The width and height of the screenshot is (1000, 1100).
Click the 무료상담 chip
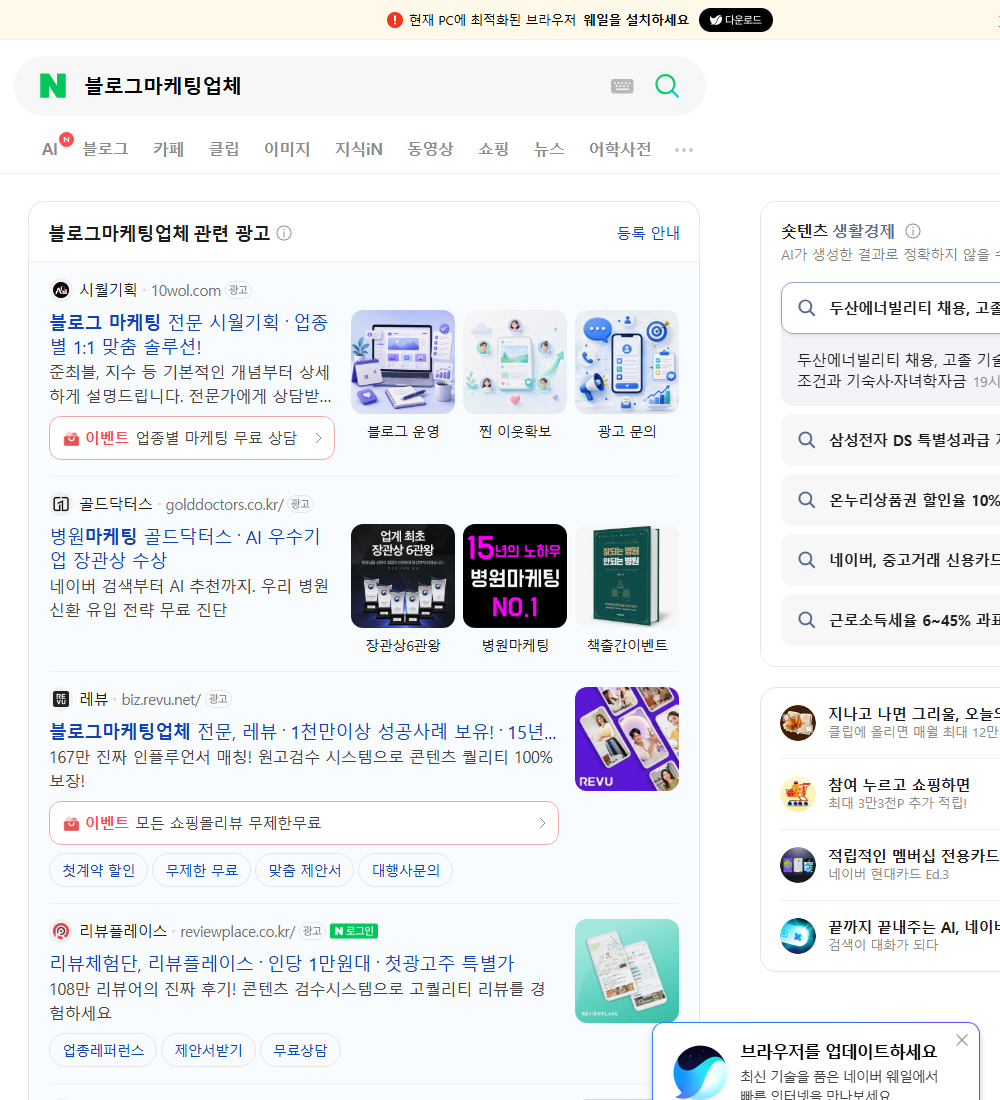tap(300, 1050)
